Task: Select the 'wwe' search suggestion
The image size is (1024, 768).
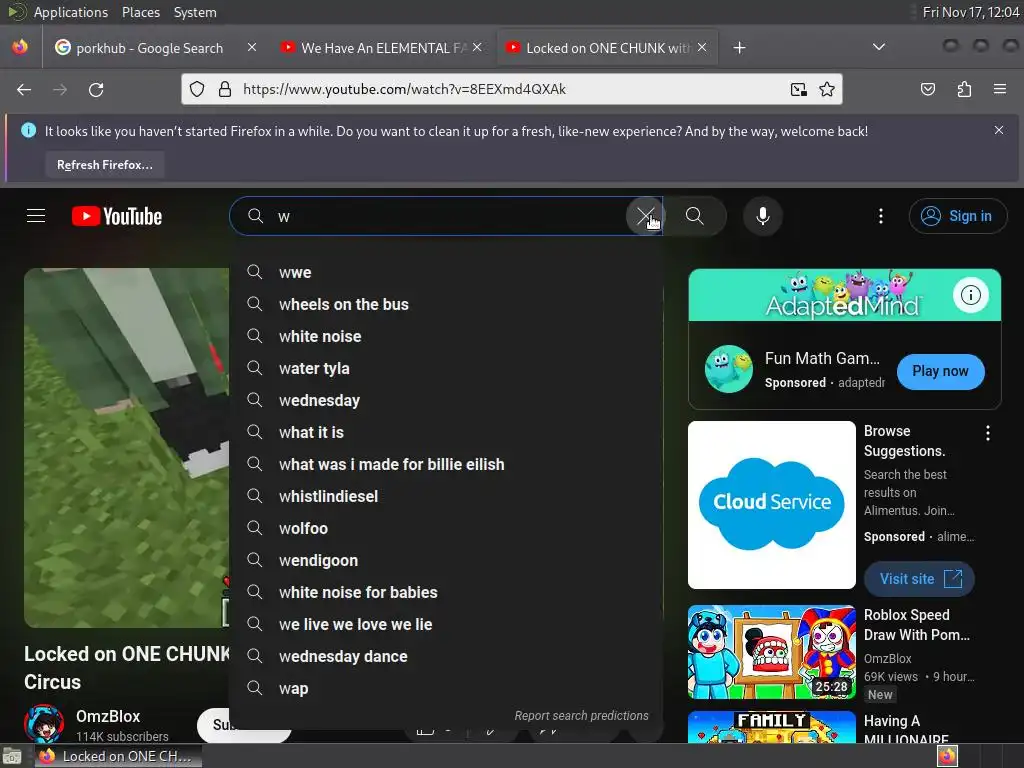Action: coord(446,272)
